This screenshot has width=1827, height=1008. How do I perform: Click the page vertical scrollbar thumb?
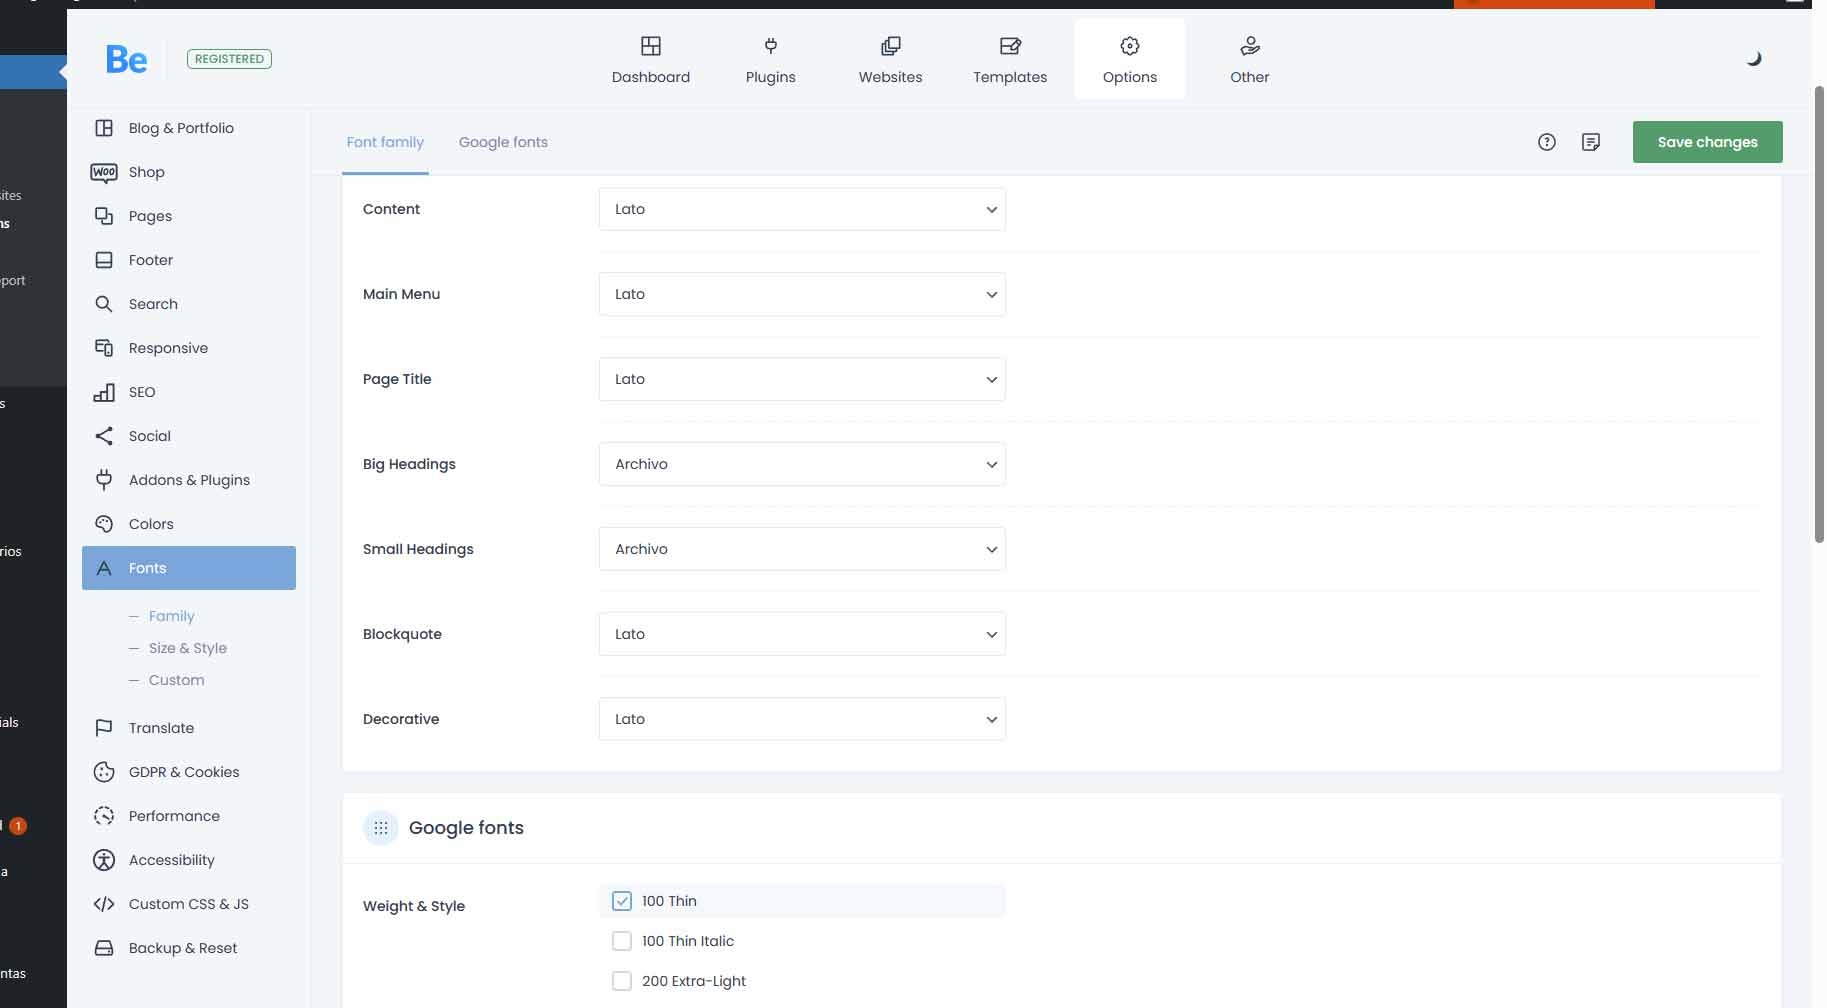[1819, 315]
